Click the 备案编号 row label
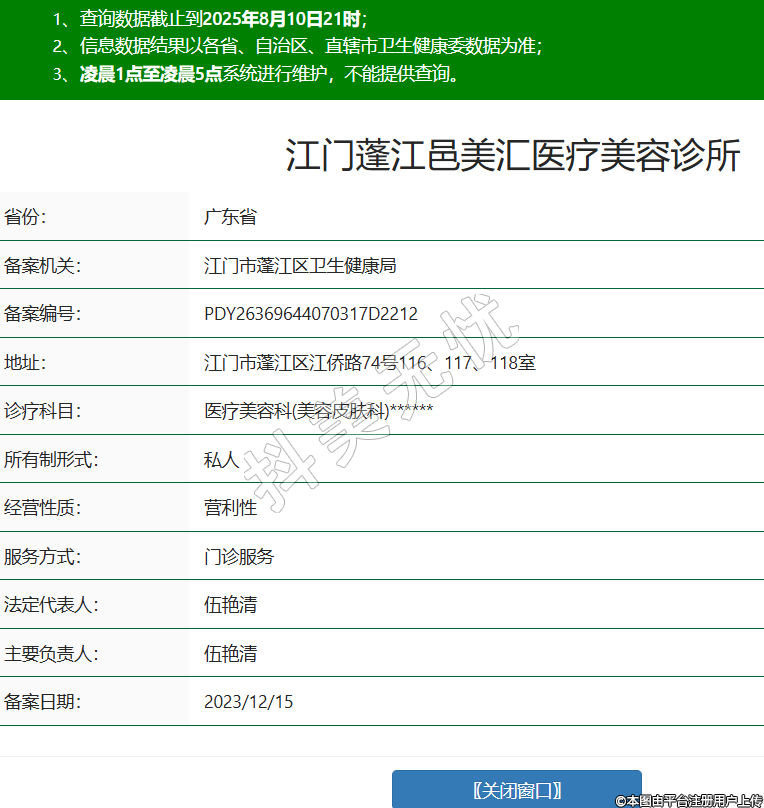 click(x=42, y=314)
